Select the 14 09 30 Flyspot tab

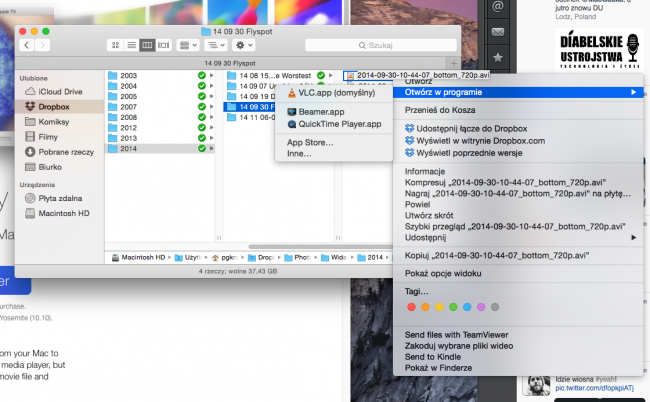(230, 63)
